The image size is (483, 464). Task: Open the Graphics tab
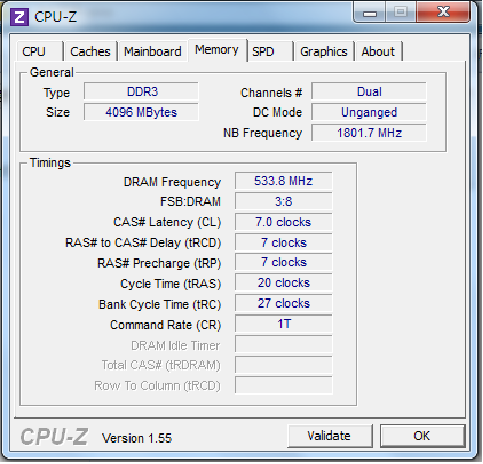tap(324, 52)
